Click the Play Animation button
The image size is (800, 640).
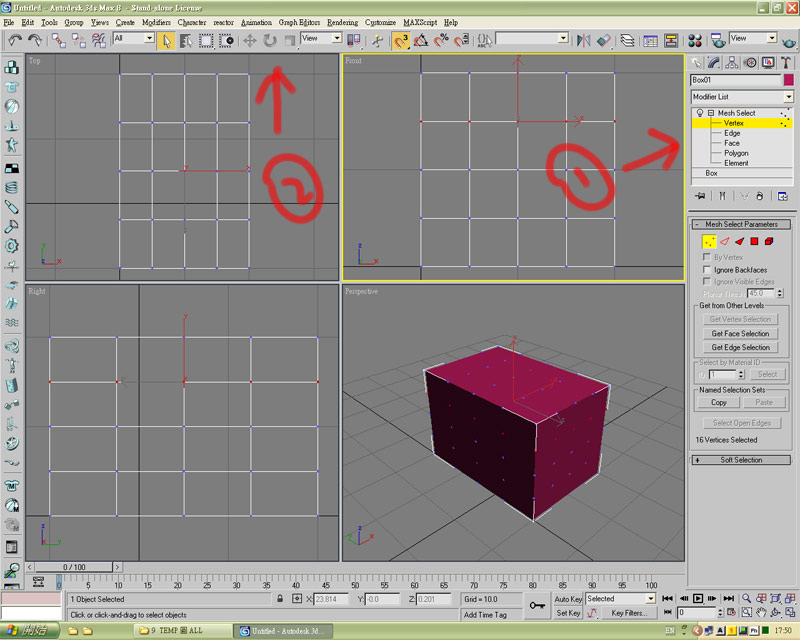point(698,598)
